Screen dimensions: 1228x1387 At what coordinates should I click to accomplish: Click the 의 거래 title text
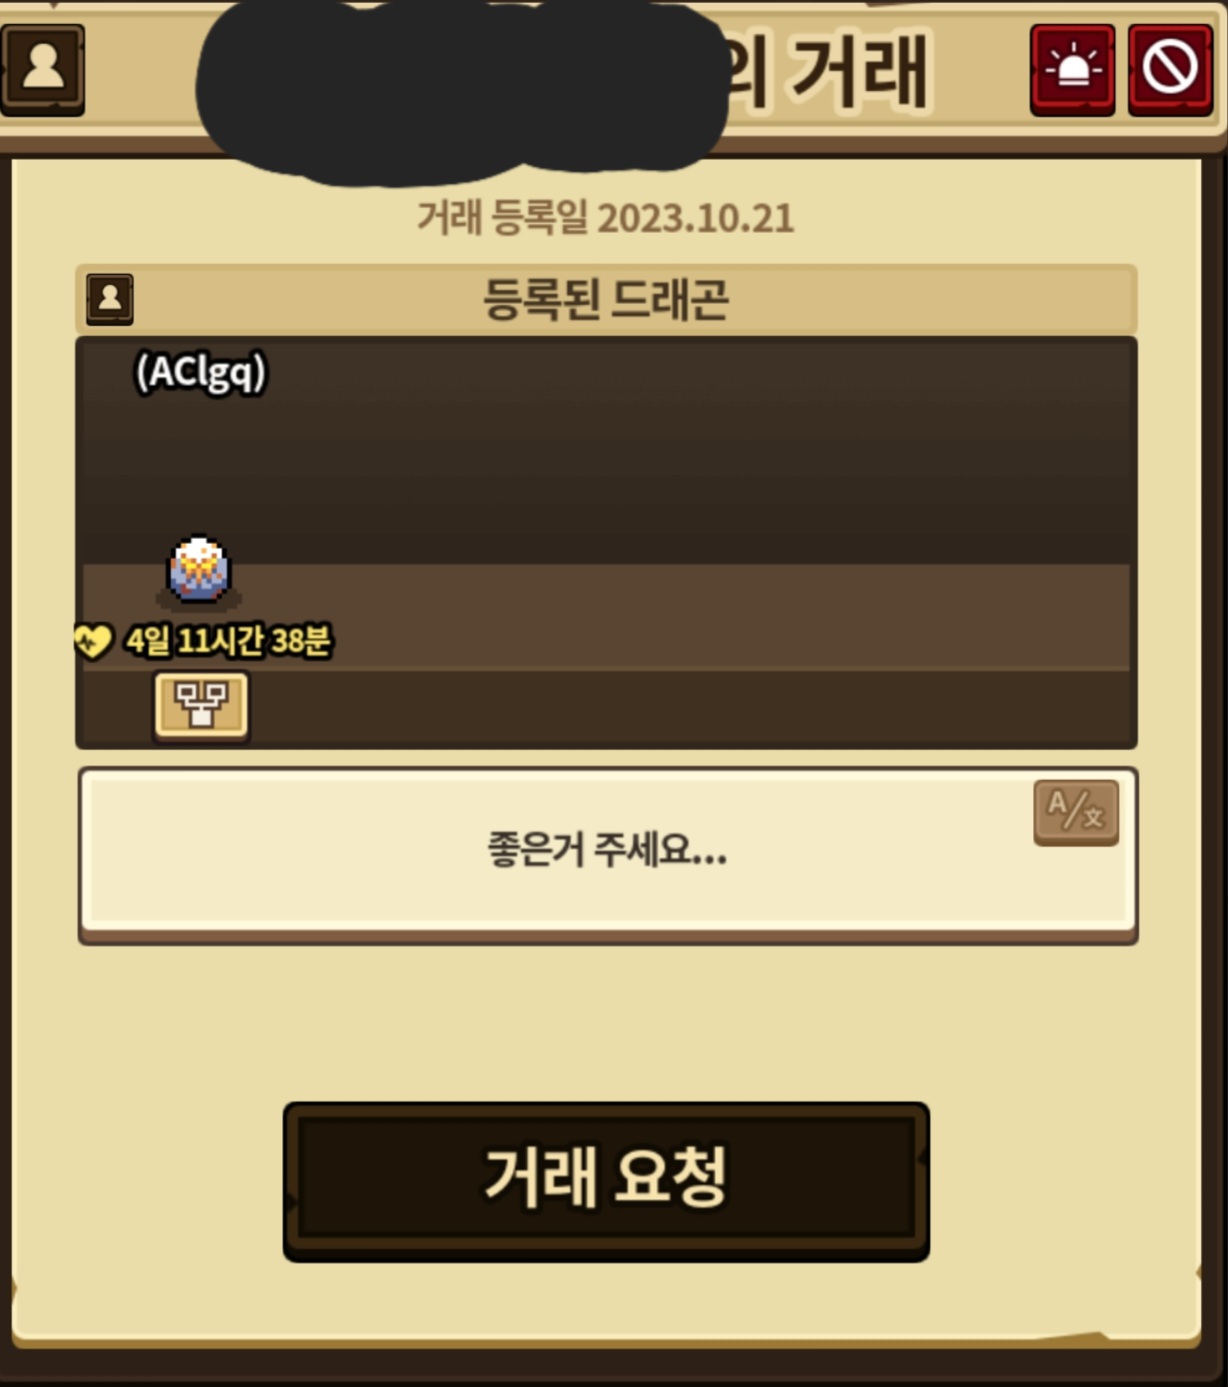828,72
